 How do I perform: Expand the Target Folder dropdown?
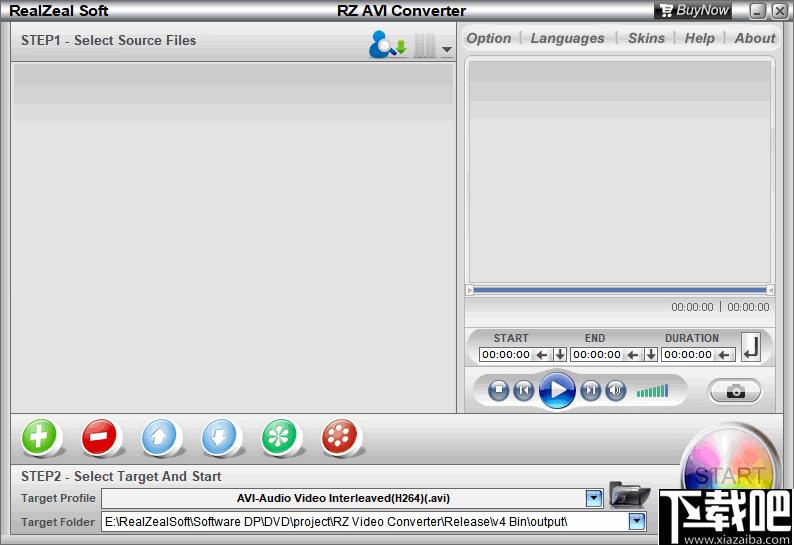click(x=636, y=521)
